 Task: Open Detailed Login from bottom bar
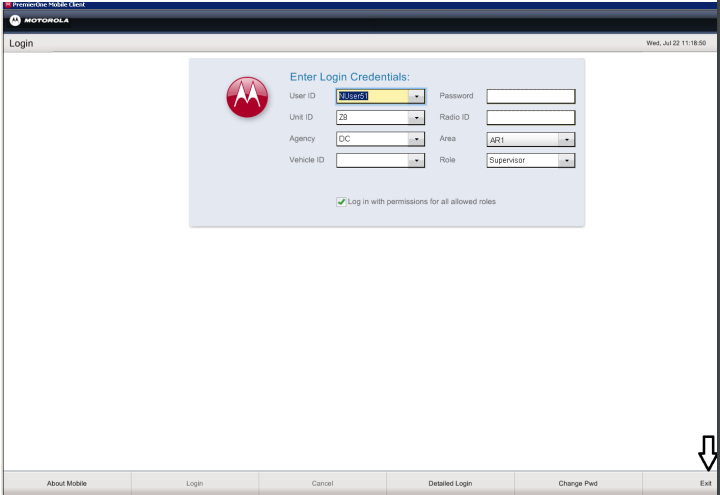coord(450,483)
